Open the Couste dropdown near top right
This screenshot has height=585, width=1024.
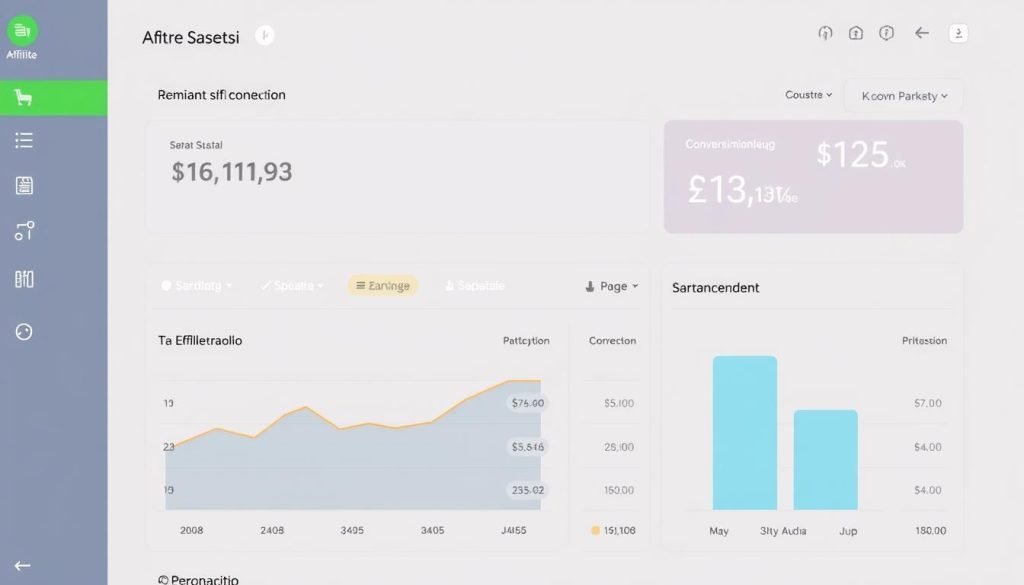pos(806,95)
